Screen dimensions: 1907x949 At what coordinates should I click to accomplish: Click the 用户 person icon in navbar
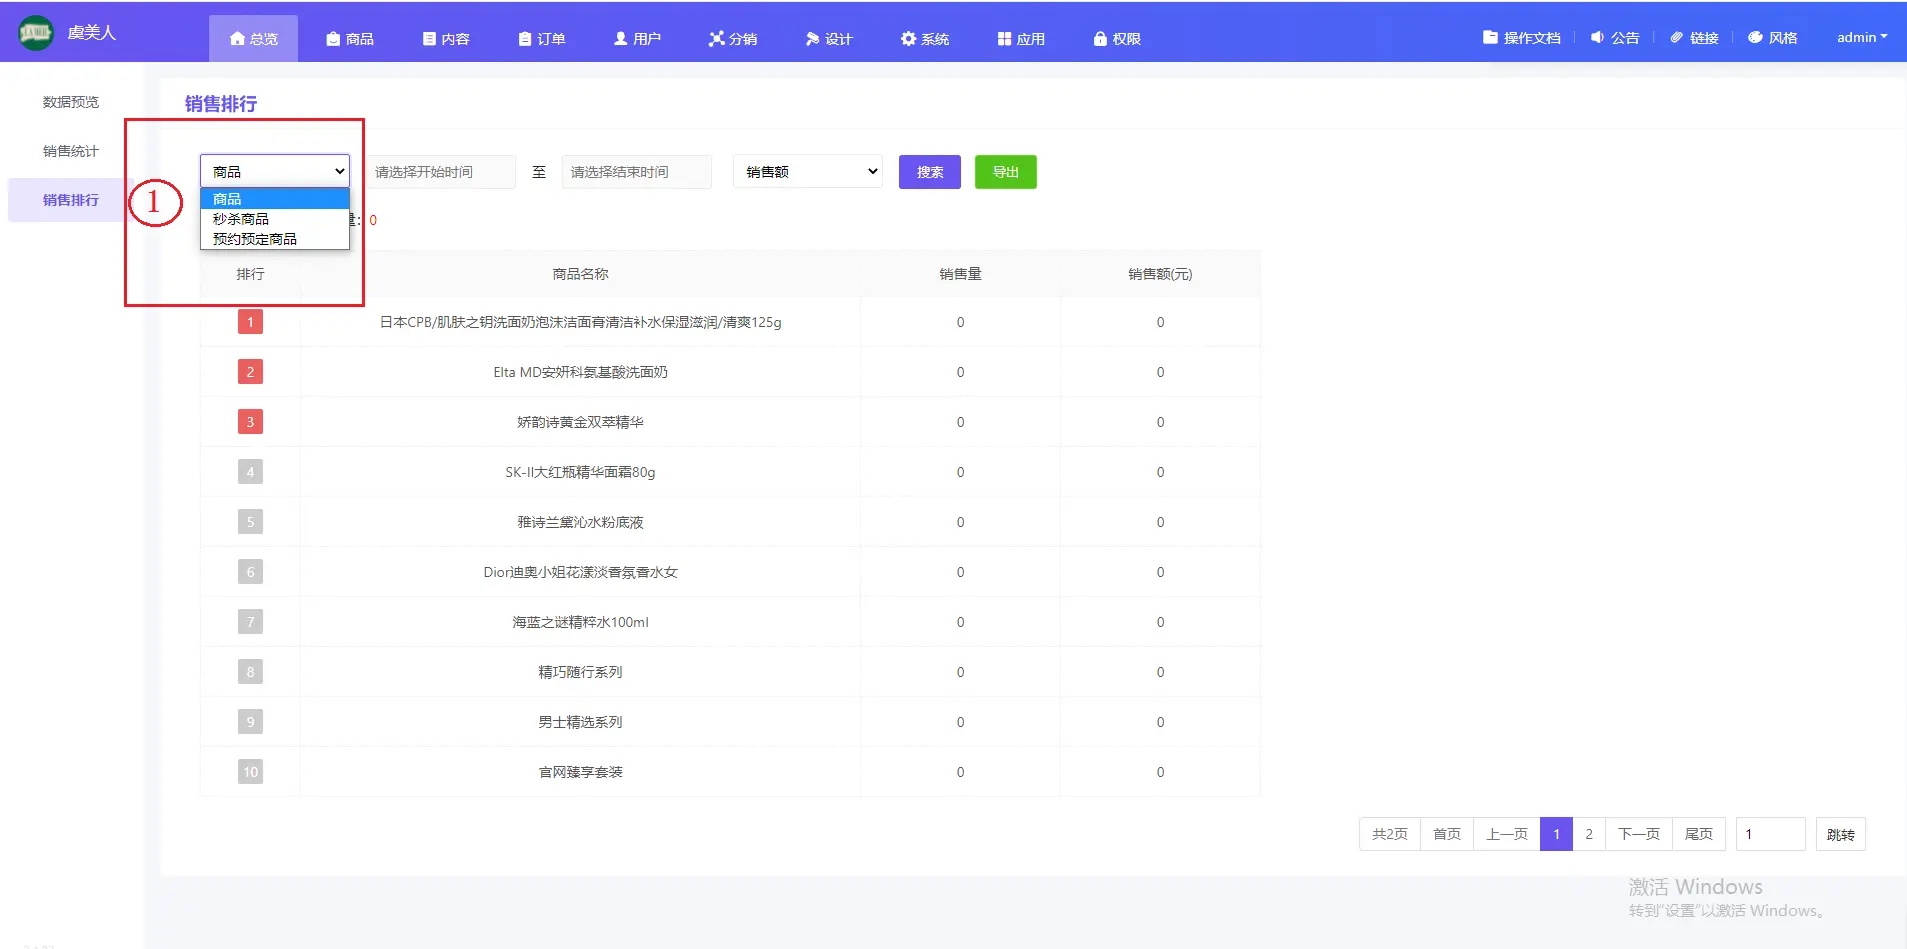click(621, 39)
